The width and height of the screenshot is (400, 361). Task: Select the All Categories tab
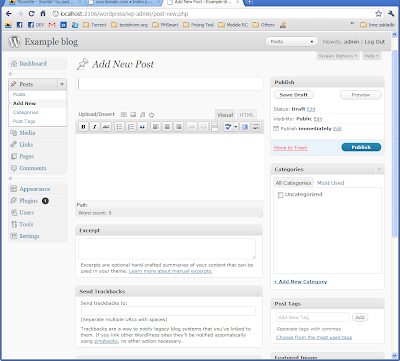293,183
